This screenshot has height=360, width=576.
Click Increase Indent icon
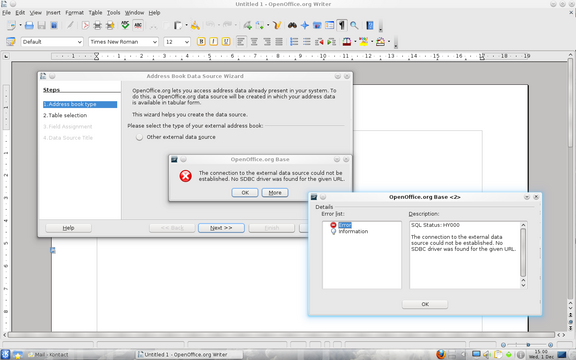coord(331,42)
